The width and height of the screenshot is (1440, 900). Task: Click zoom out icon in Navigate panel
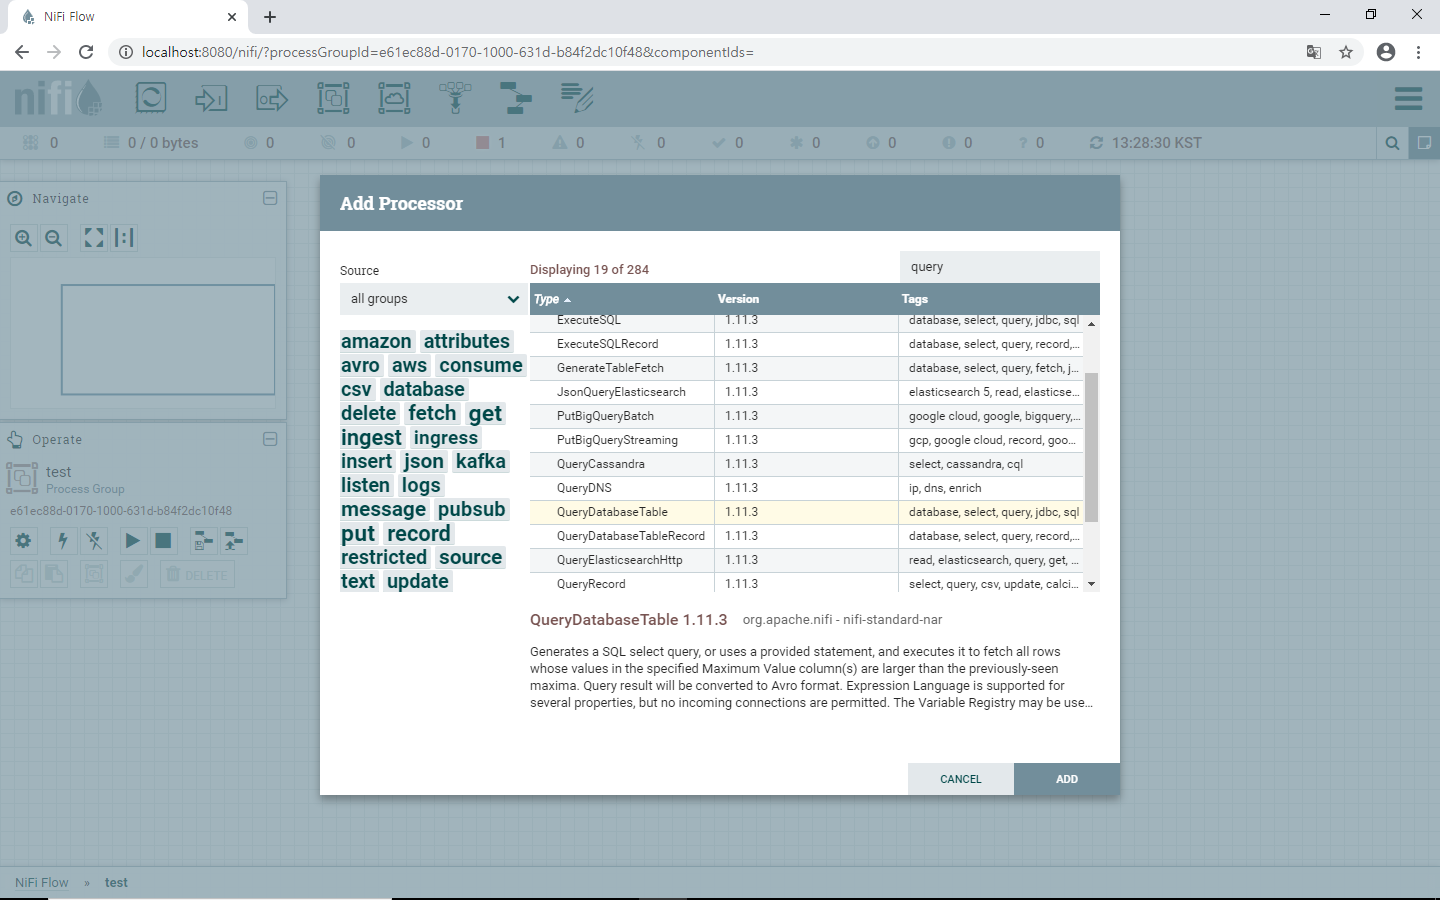click(54, 238)
